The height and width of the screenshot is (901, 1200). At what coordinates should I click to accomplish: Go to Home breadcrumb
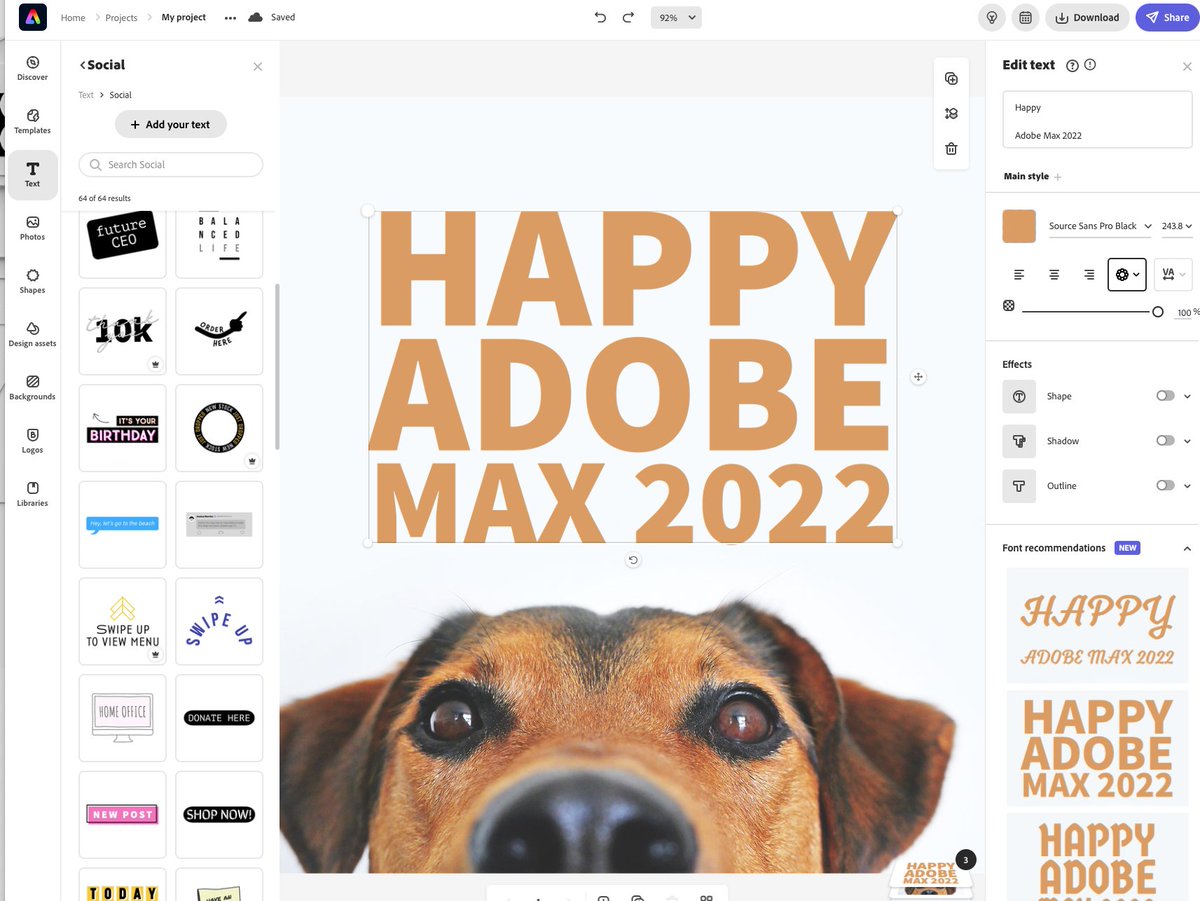pos(73,18)
